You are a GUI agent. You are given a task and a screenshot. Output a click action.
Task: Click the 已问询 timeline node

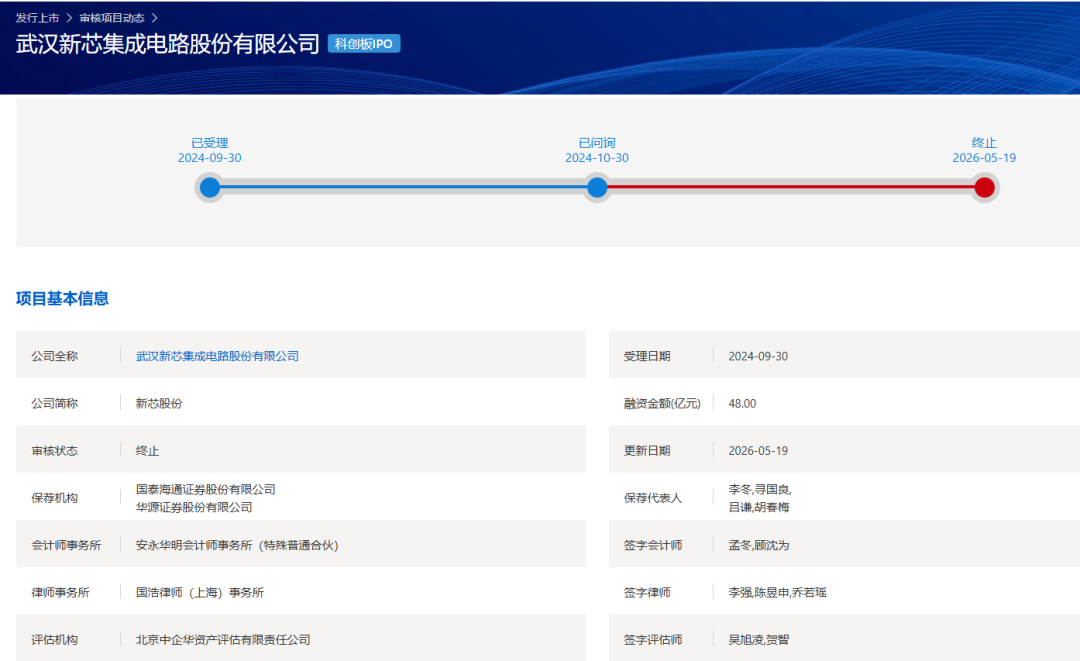tap(597, 187)
